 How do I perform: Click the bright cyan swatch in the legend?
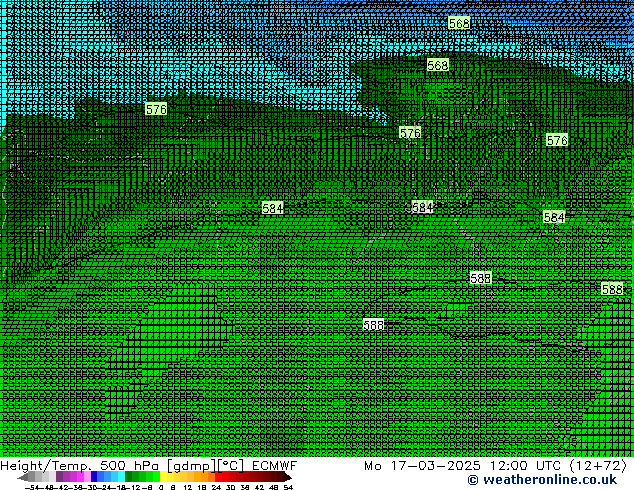pos(121,477)
